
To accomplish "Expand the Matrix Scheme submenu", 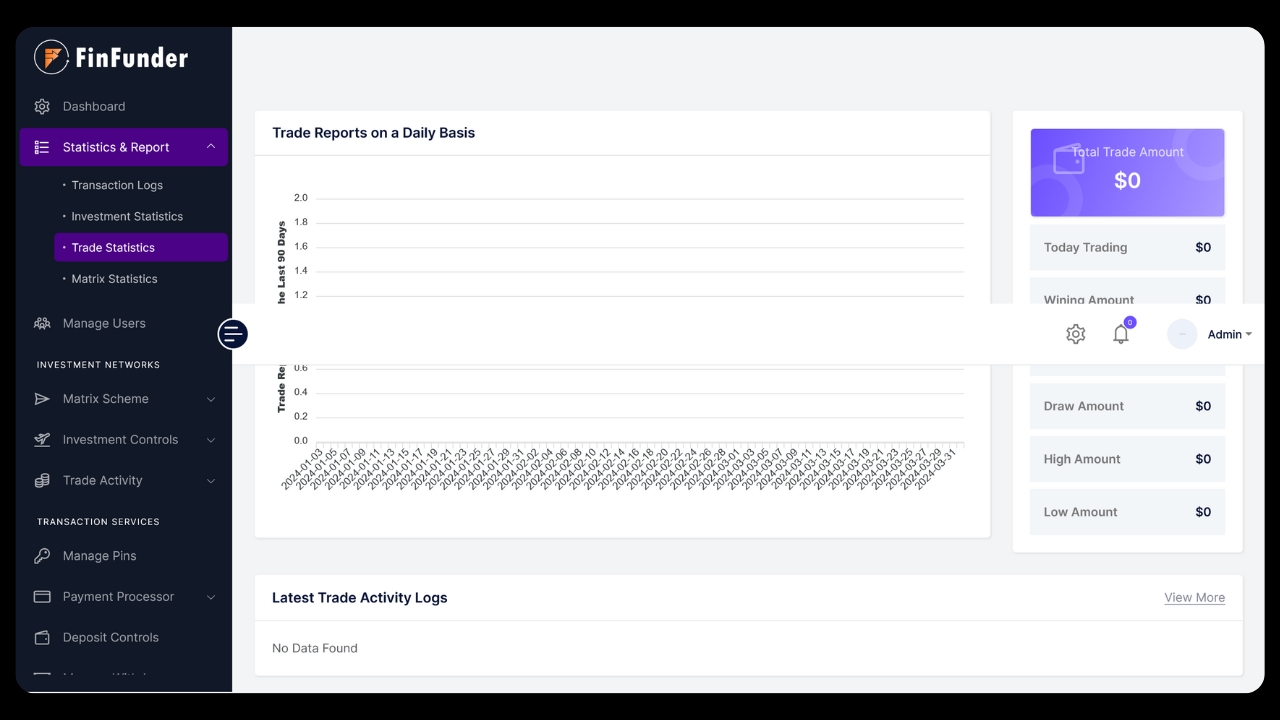I will (211, 399).
